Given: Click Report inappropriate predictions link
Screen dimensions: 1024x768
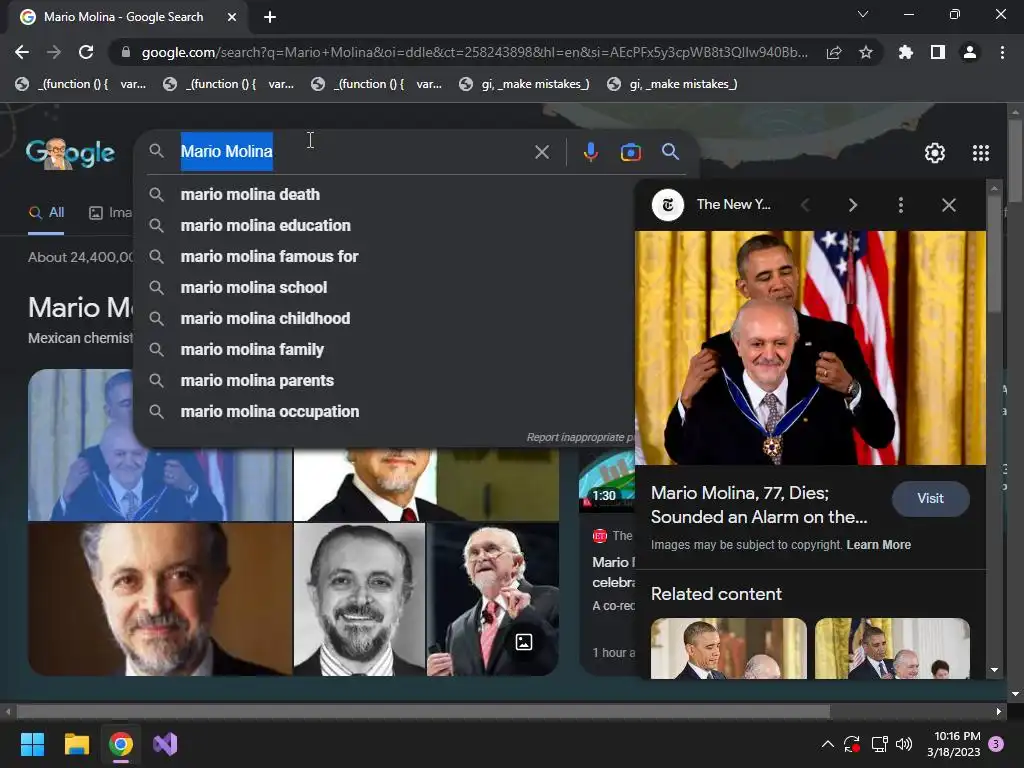Looking at the screenshot, I should 581,437.
